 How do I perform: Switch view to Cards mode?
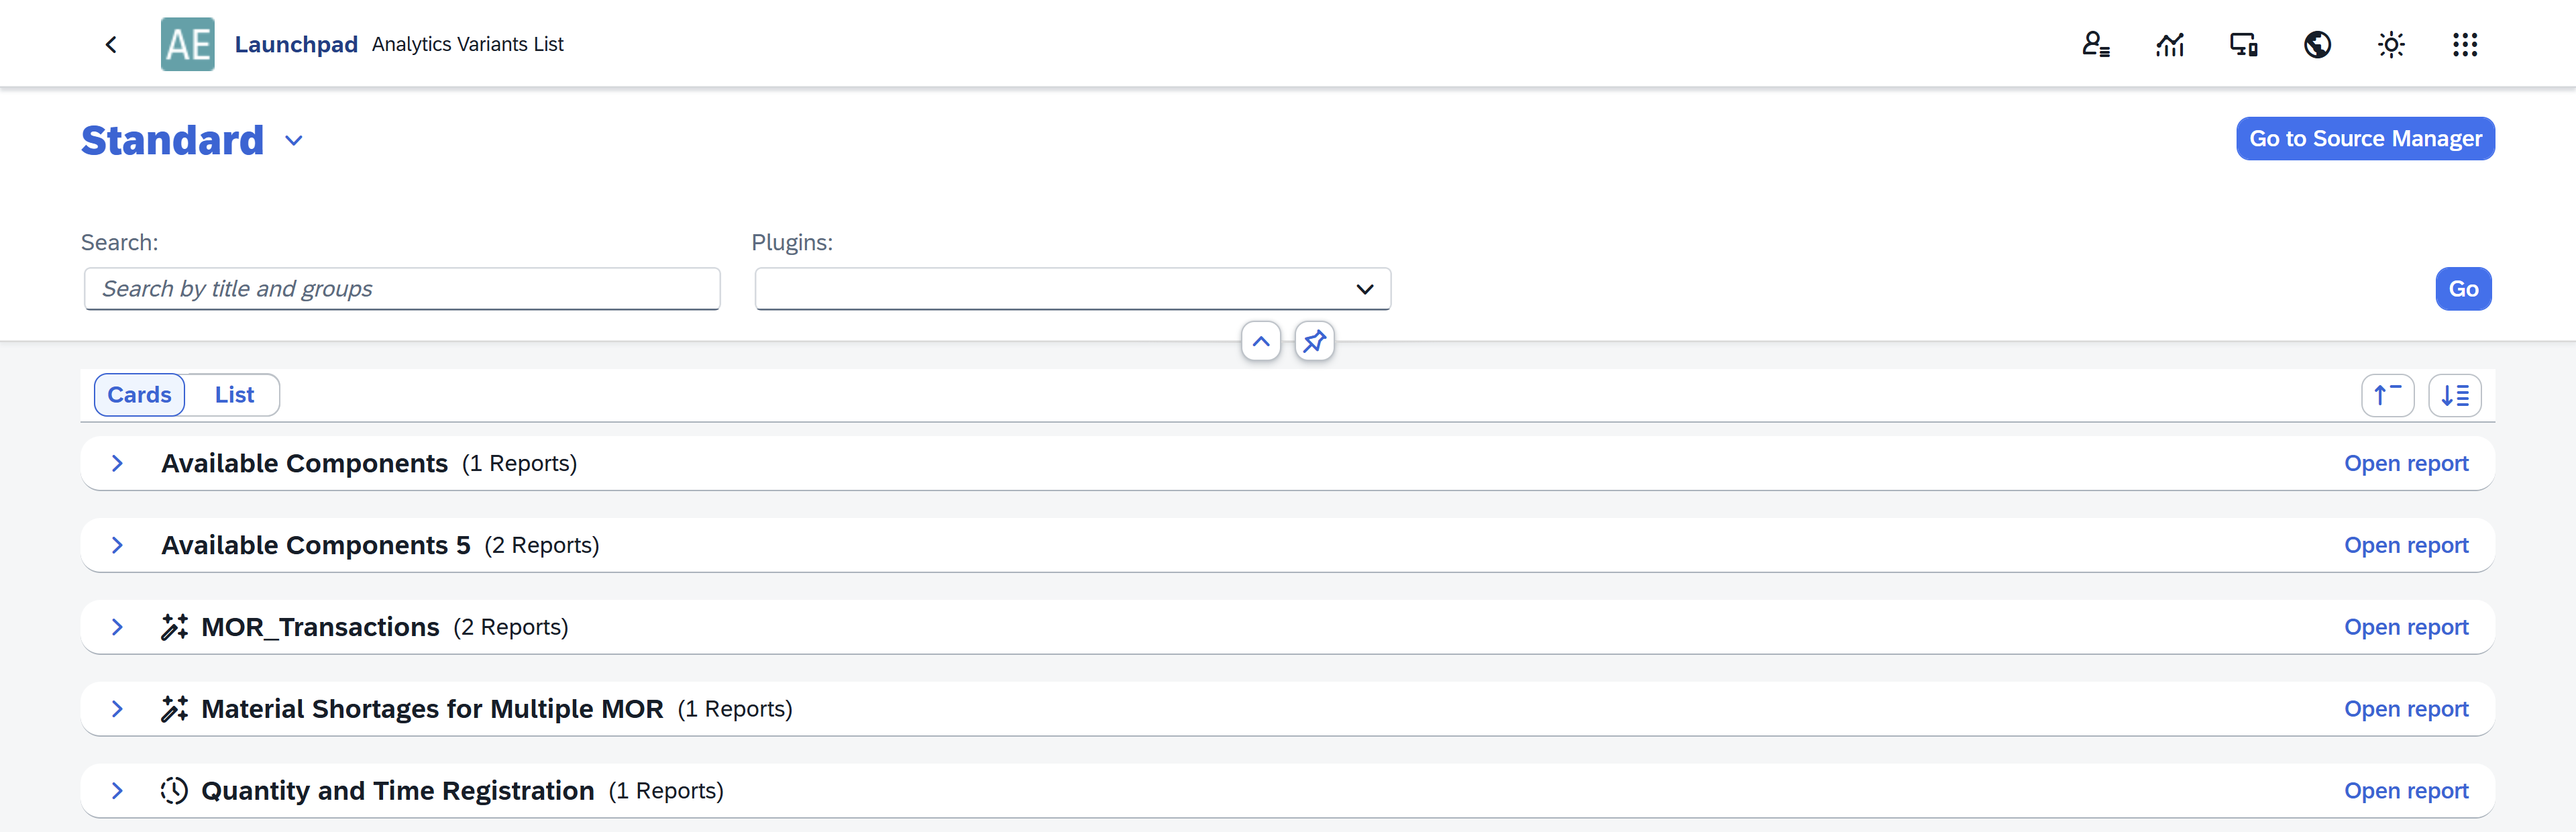click(x=139, y=394)
